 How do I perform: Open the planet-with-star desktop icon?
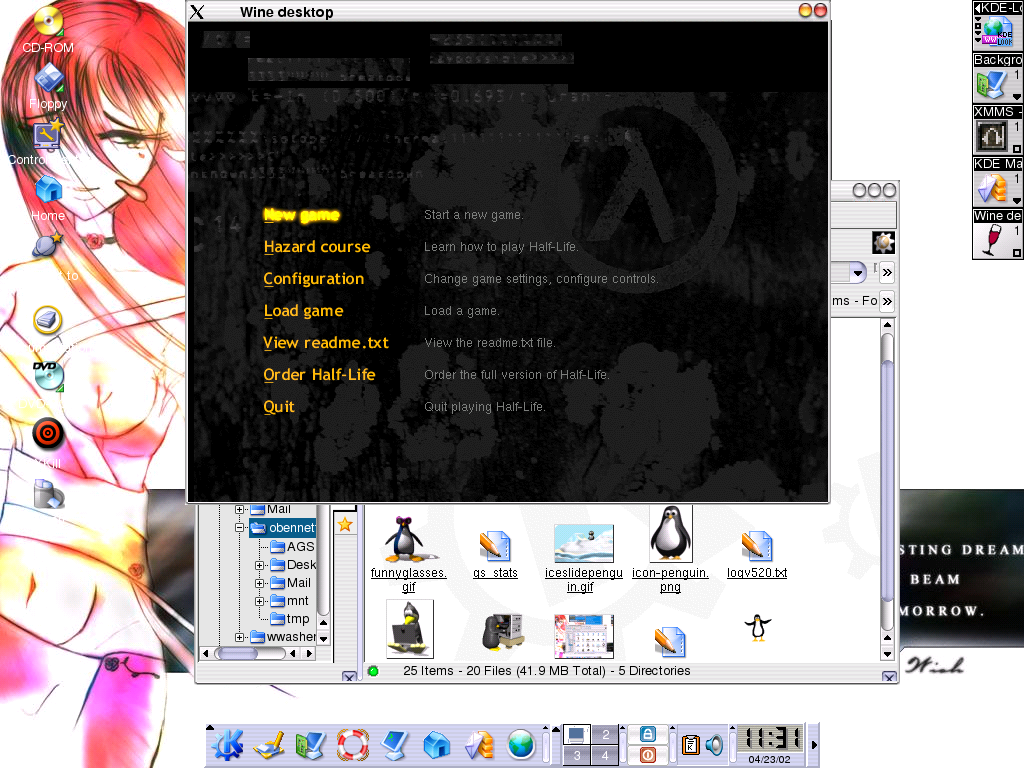pos(48,246)
